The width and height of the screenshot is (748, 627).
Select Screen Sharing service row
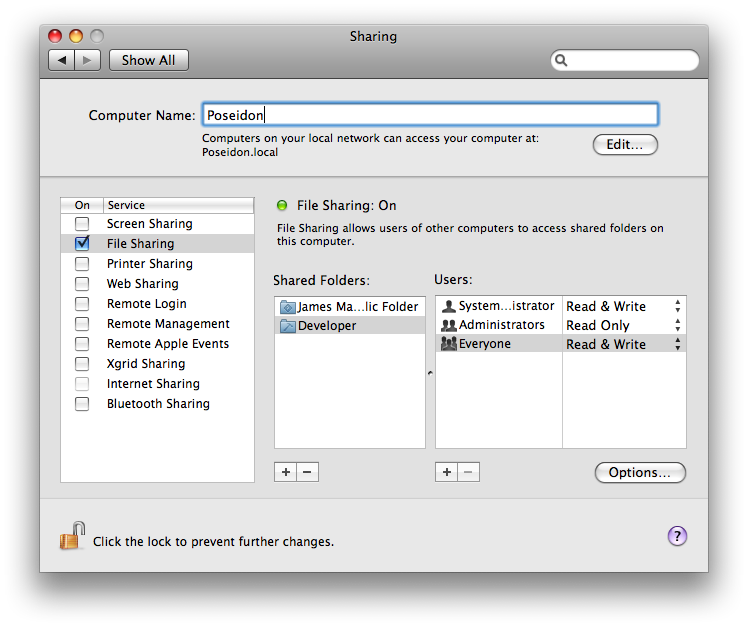pos(157,223)
